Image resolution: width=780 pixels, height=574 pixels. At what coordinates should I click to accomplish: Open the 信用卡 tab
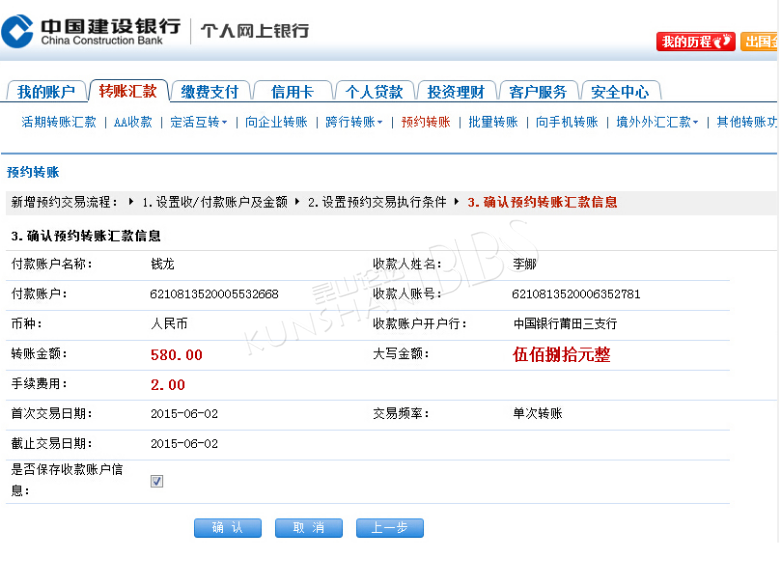[x=292, y=92]
